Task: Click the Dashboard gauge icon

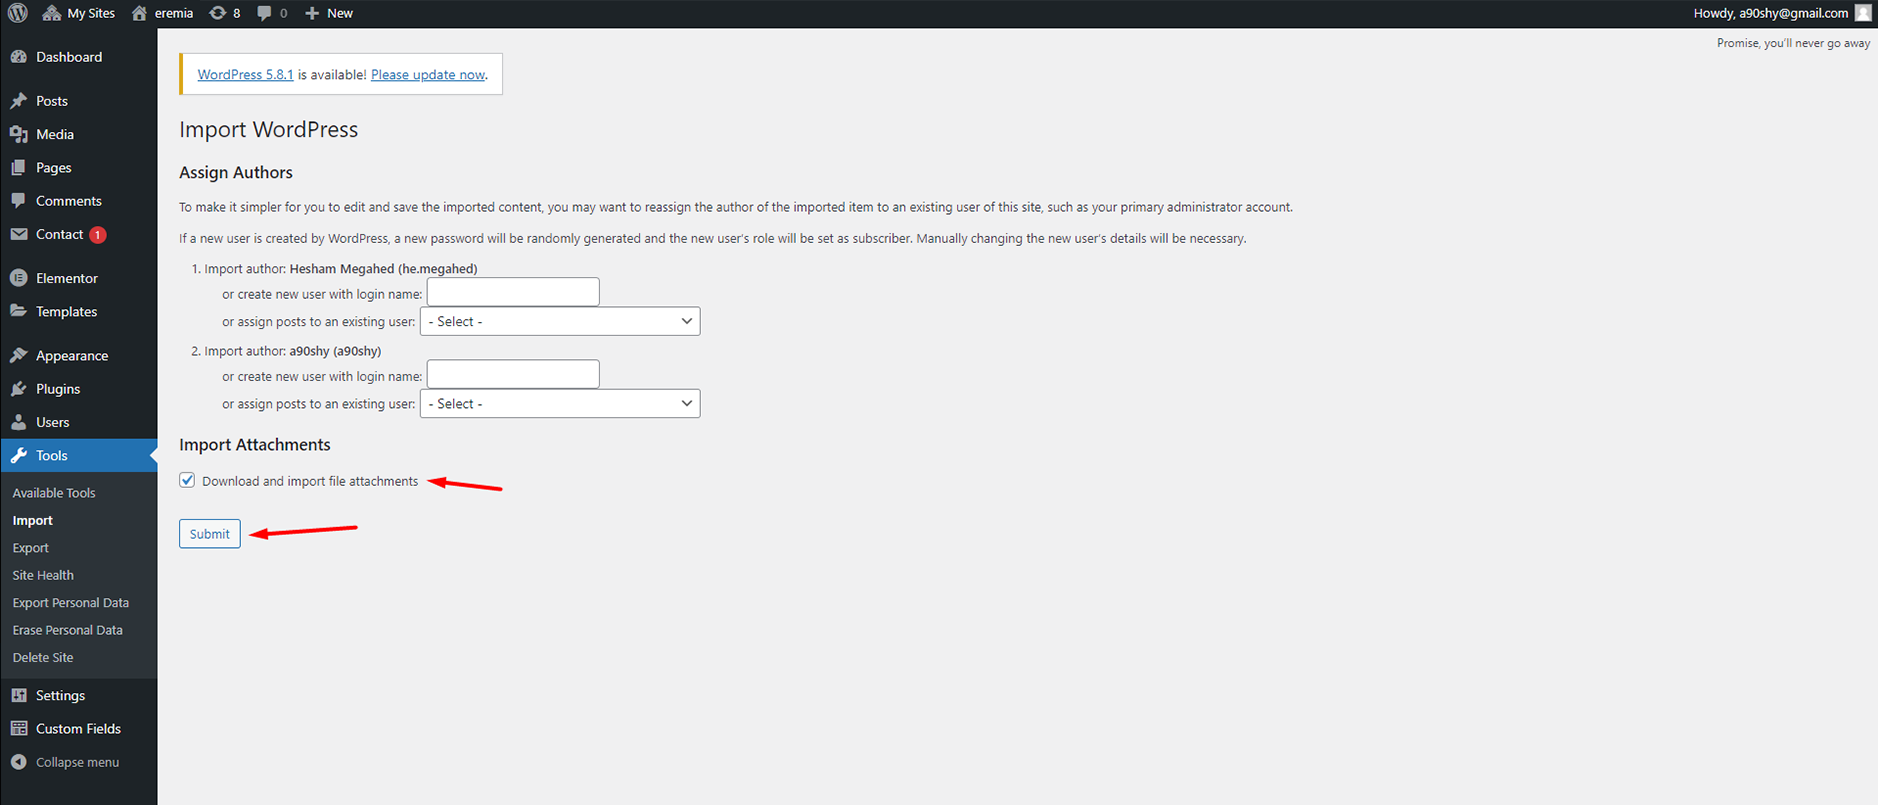Action: (x=19, y=57)
